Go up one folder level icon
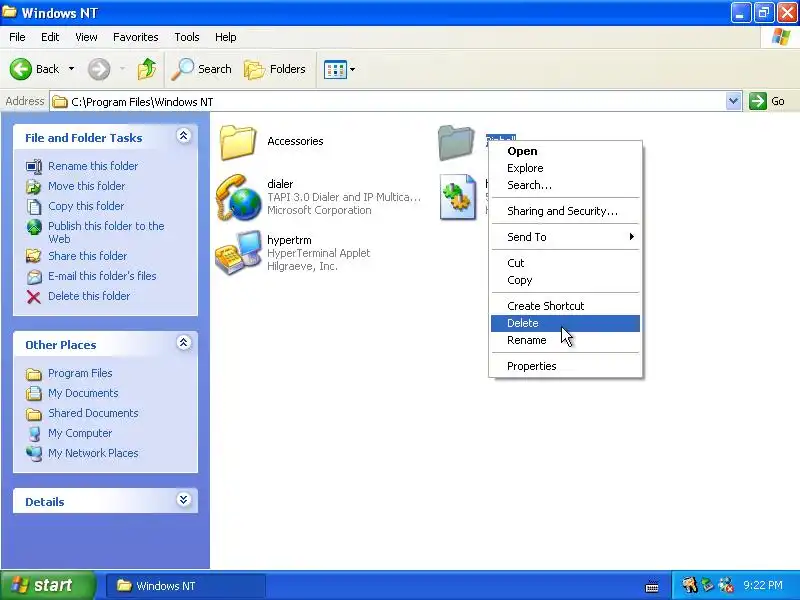 coord(147,69)
